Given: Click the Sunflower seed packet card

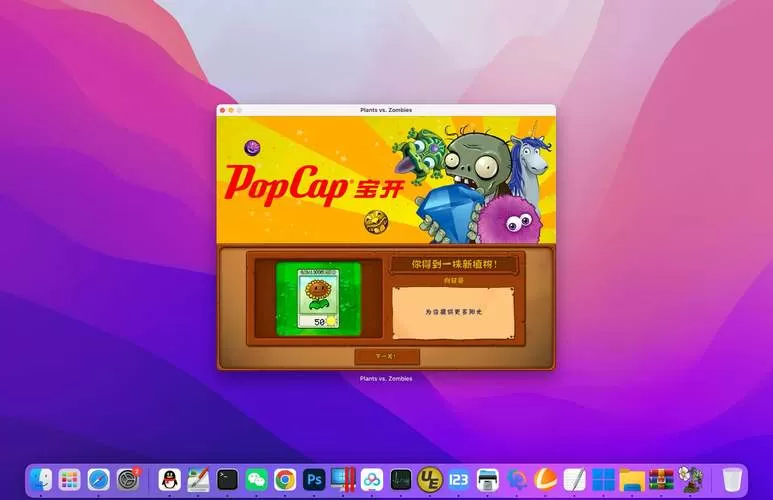Looking at the screenshot, I should coord(318,299).
